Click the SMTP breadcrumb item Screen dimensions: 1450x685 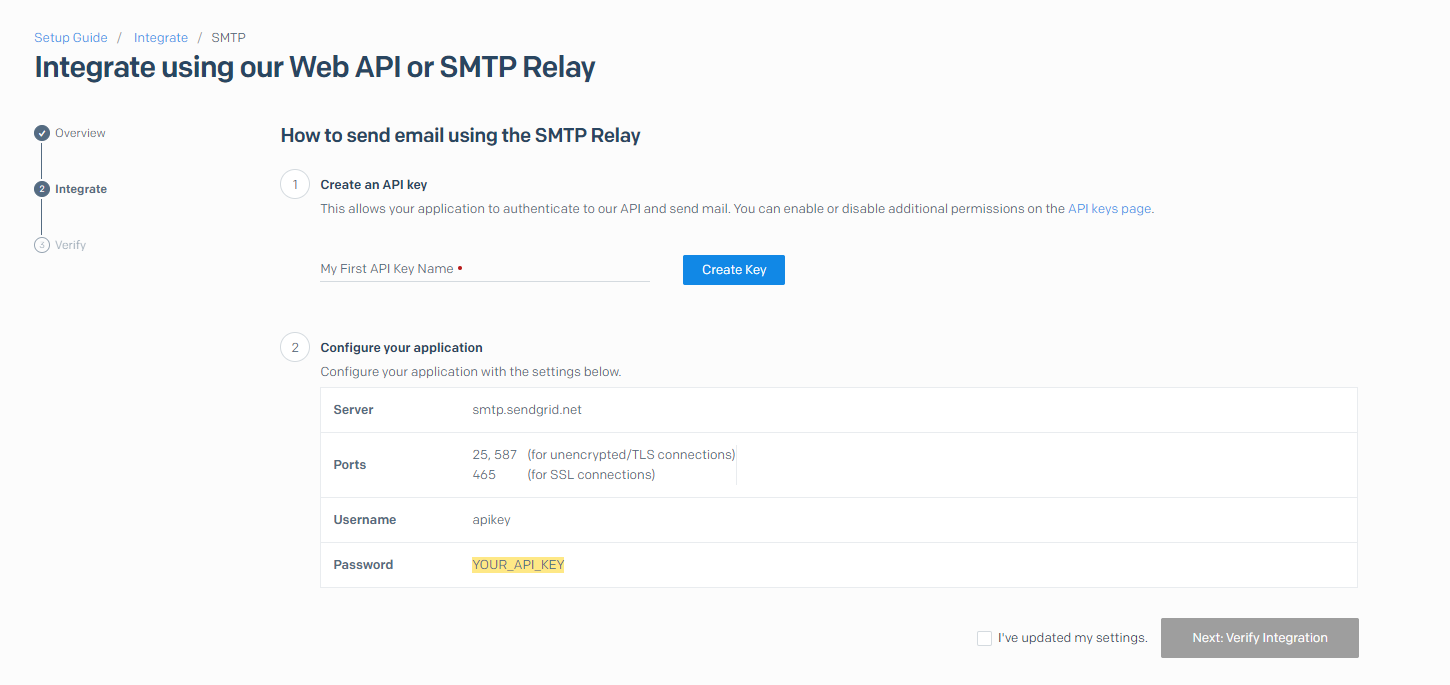(x=228, y=37)
